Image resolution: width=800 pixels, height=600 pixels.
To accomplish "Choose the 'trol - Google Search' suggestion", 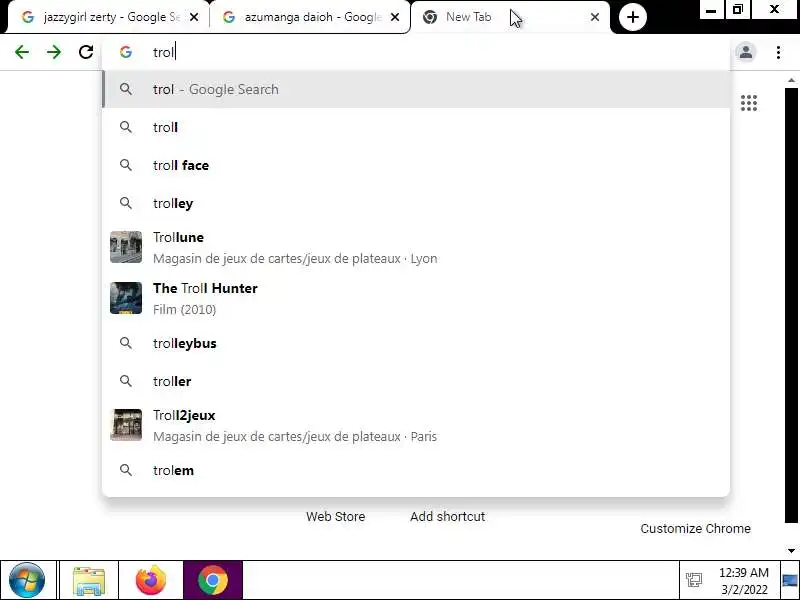I will (416, 89).
